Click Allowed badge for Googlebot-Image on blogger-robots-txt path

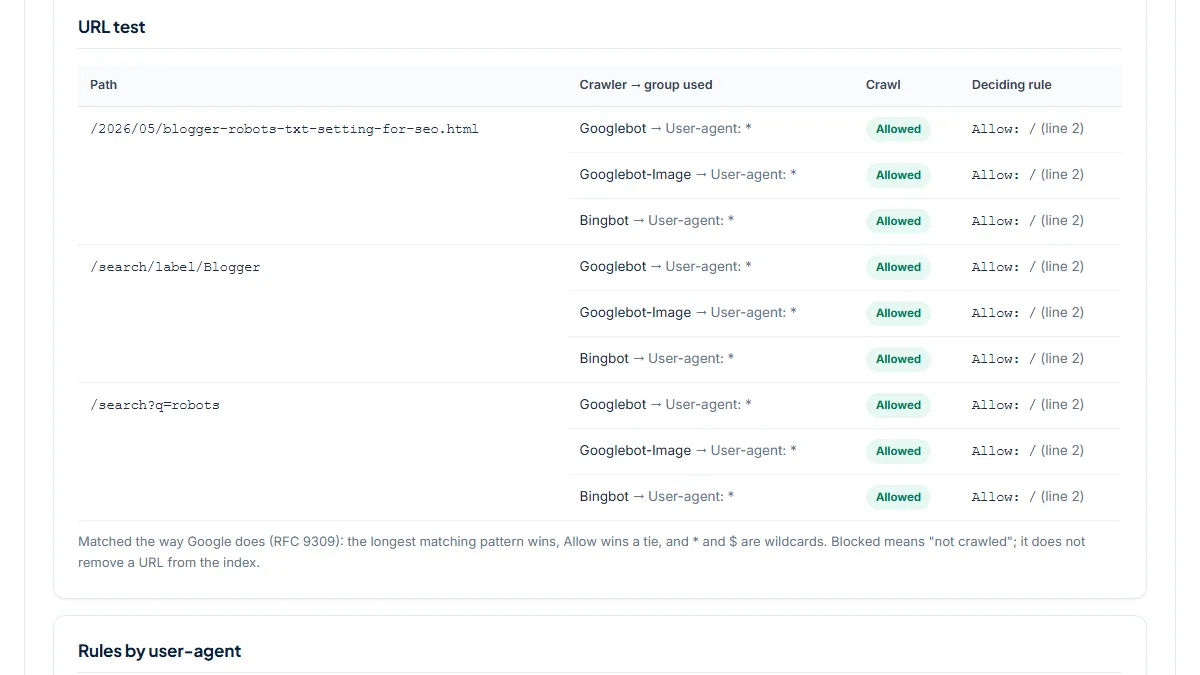[x=898, y=175]
